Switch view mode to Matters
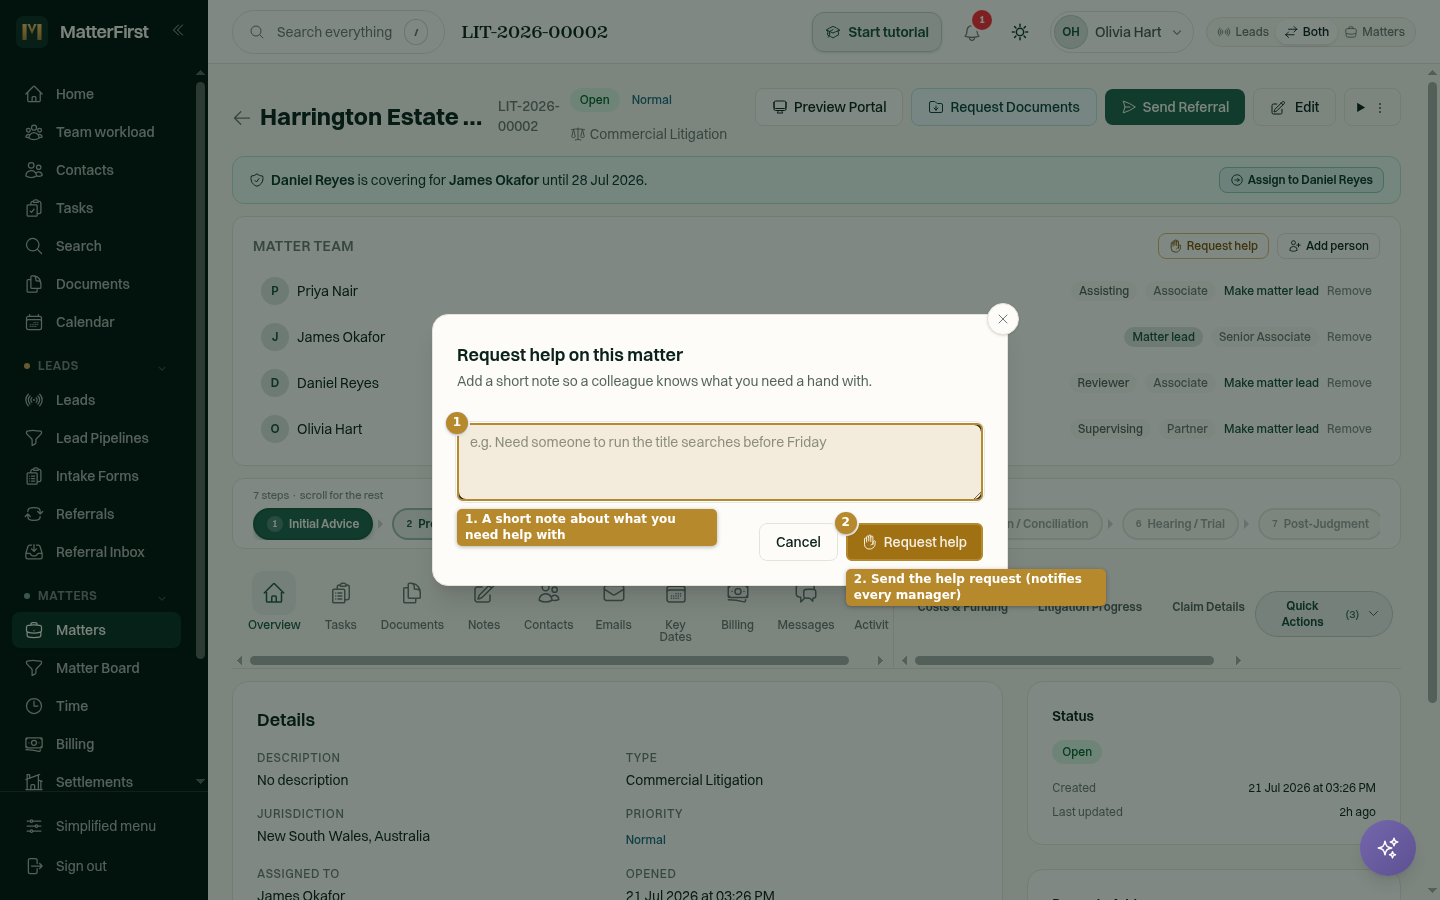Image resolution: width=1440 pixels, height=900 pixels. tap(1375, 32)
